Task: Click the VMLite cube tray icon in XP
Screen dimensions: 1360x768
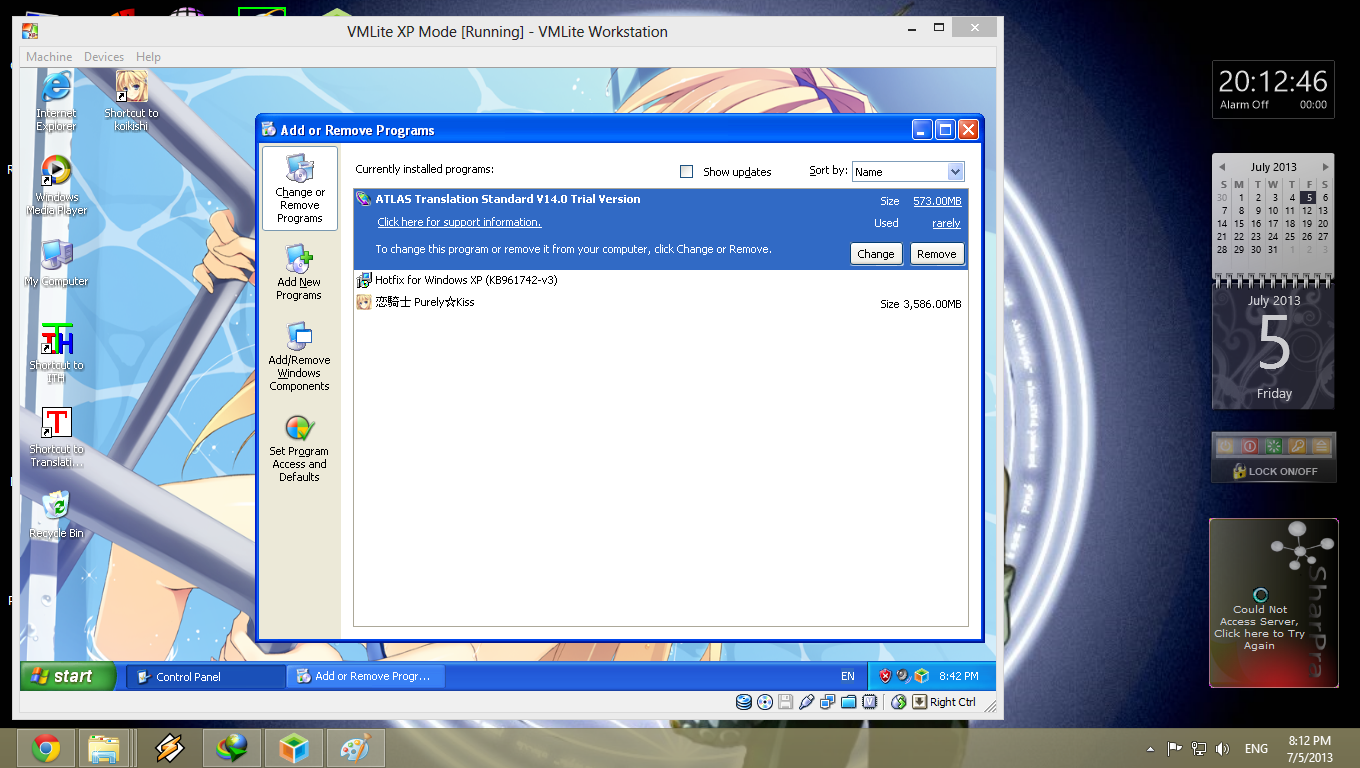Action: point(921,676)
